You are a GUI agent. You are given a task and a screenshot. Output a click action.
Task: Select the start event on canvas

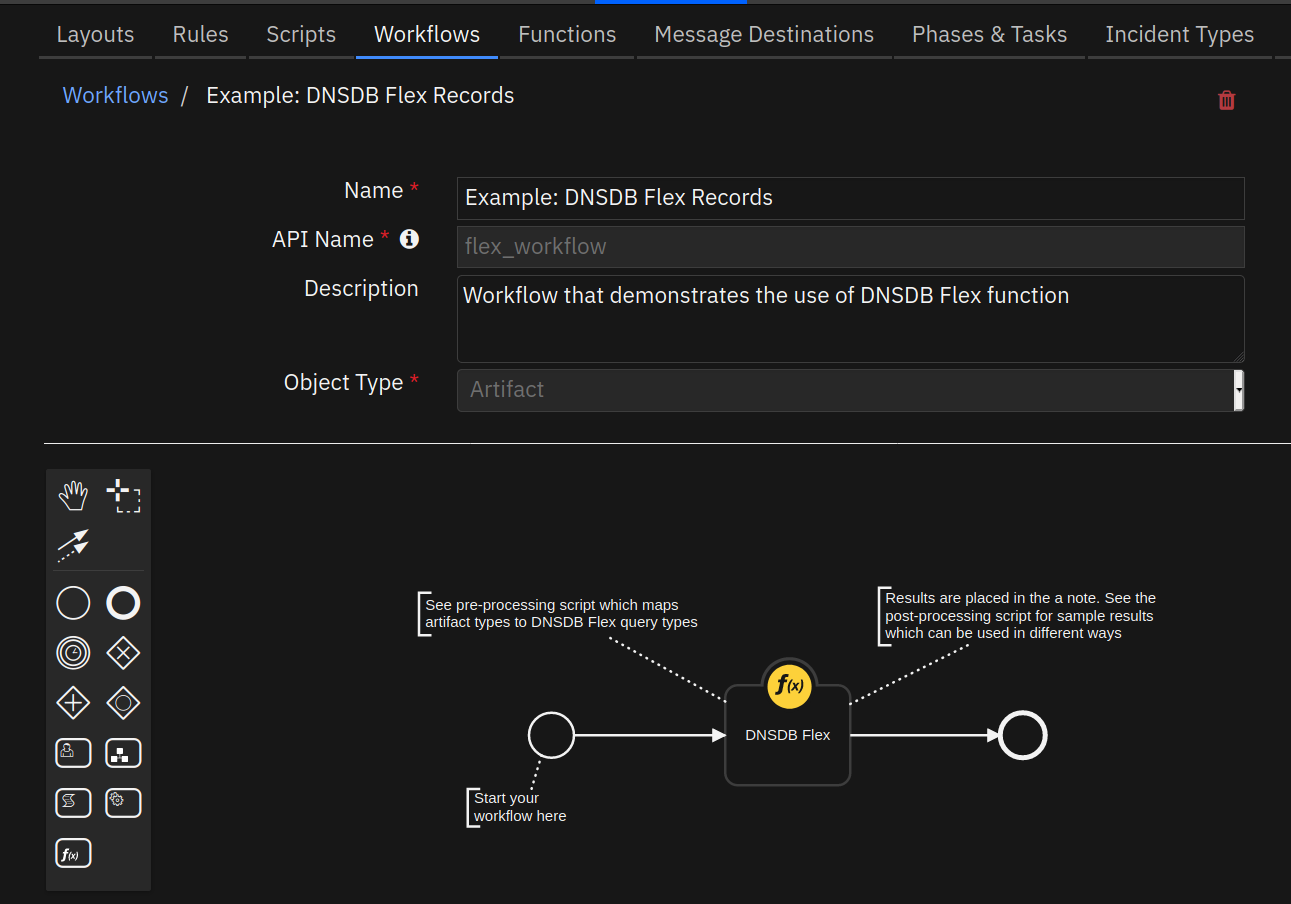click(551, 735)
